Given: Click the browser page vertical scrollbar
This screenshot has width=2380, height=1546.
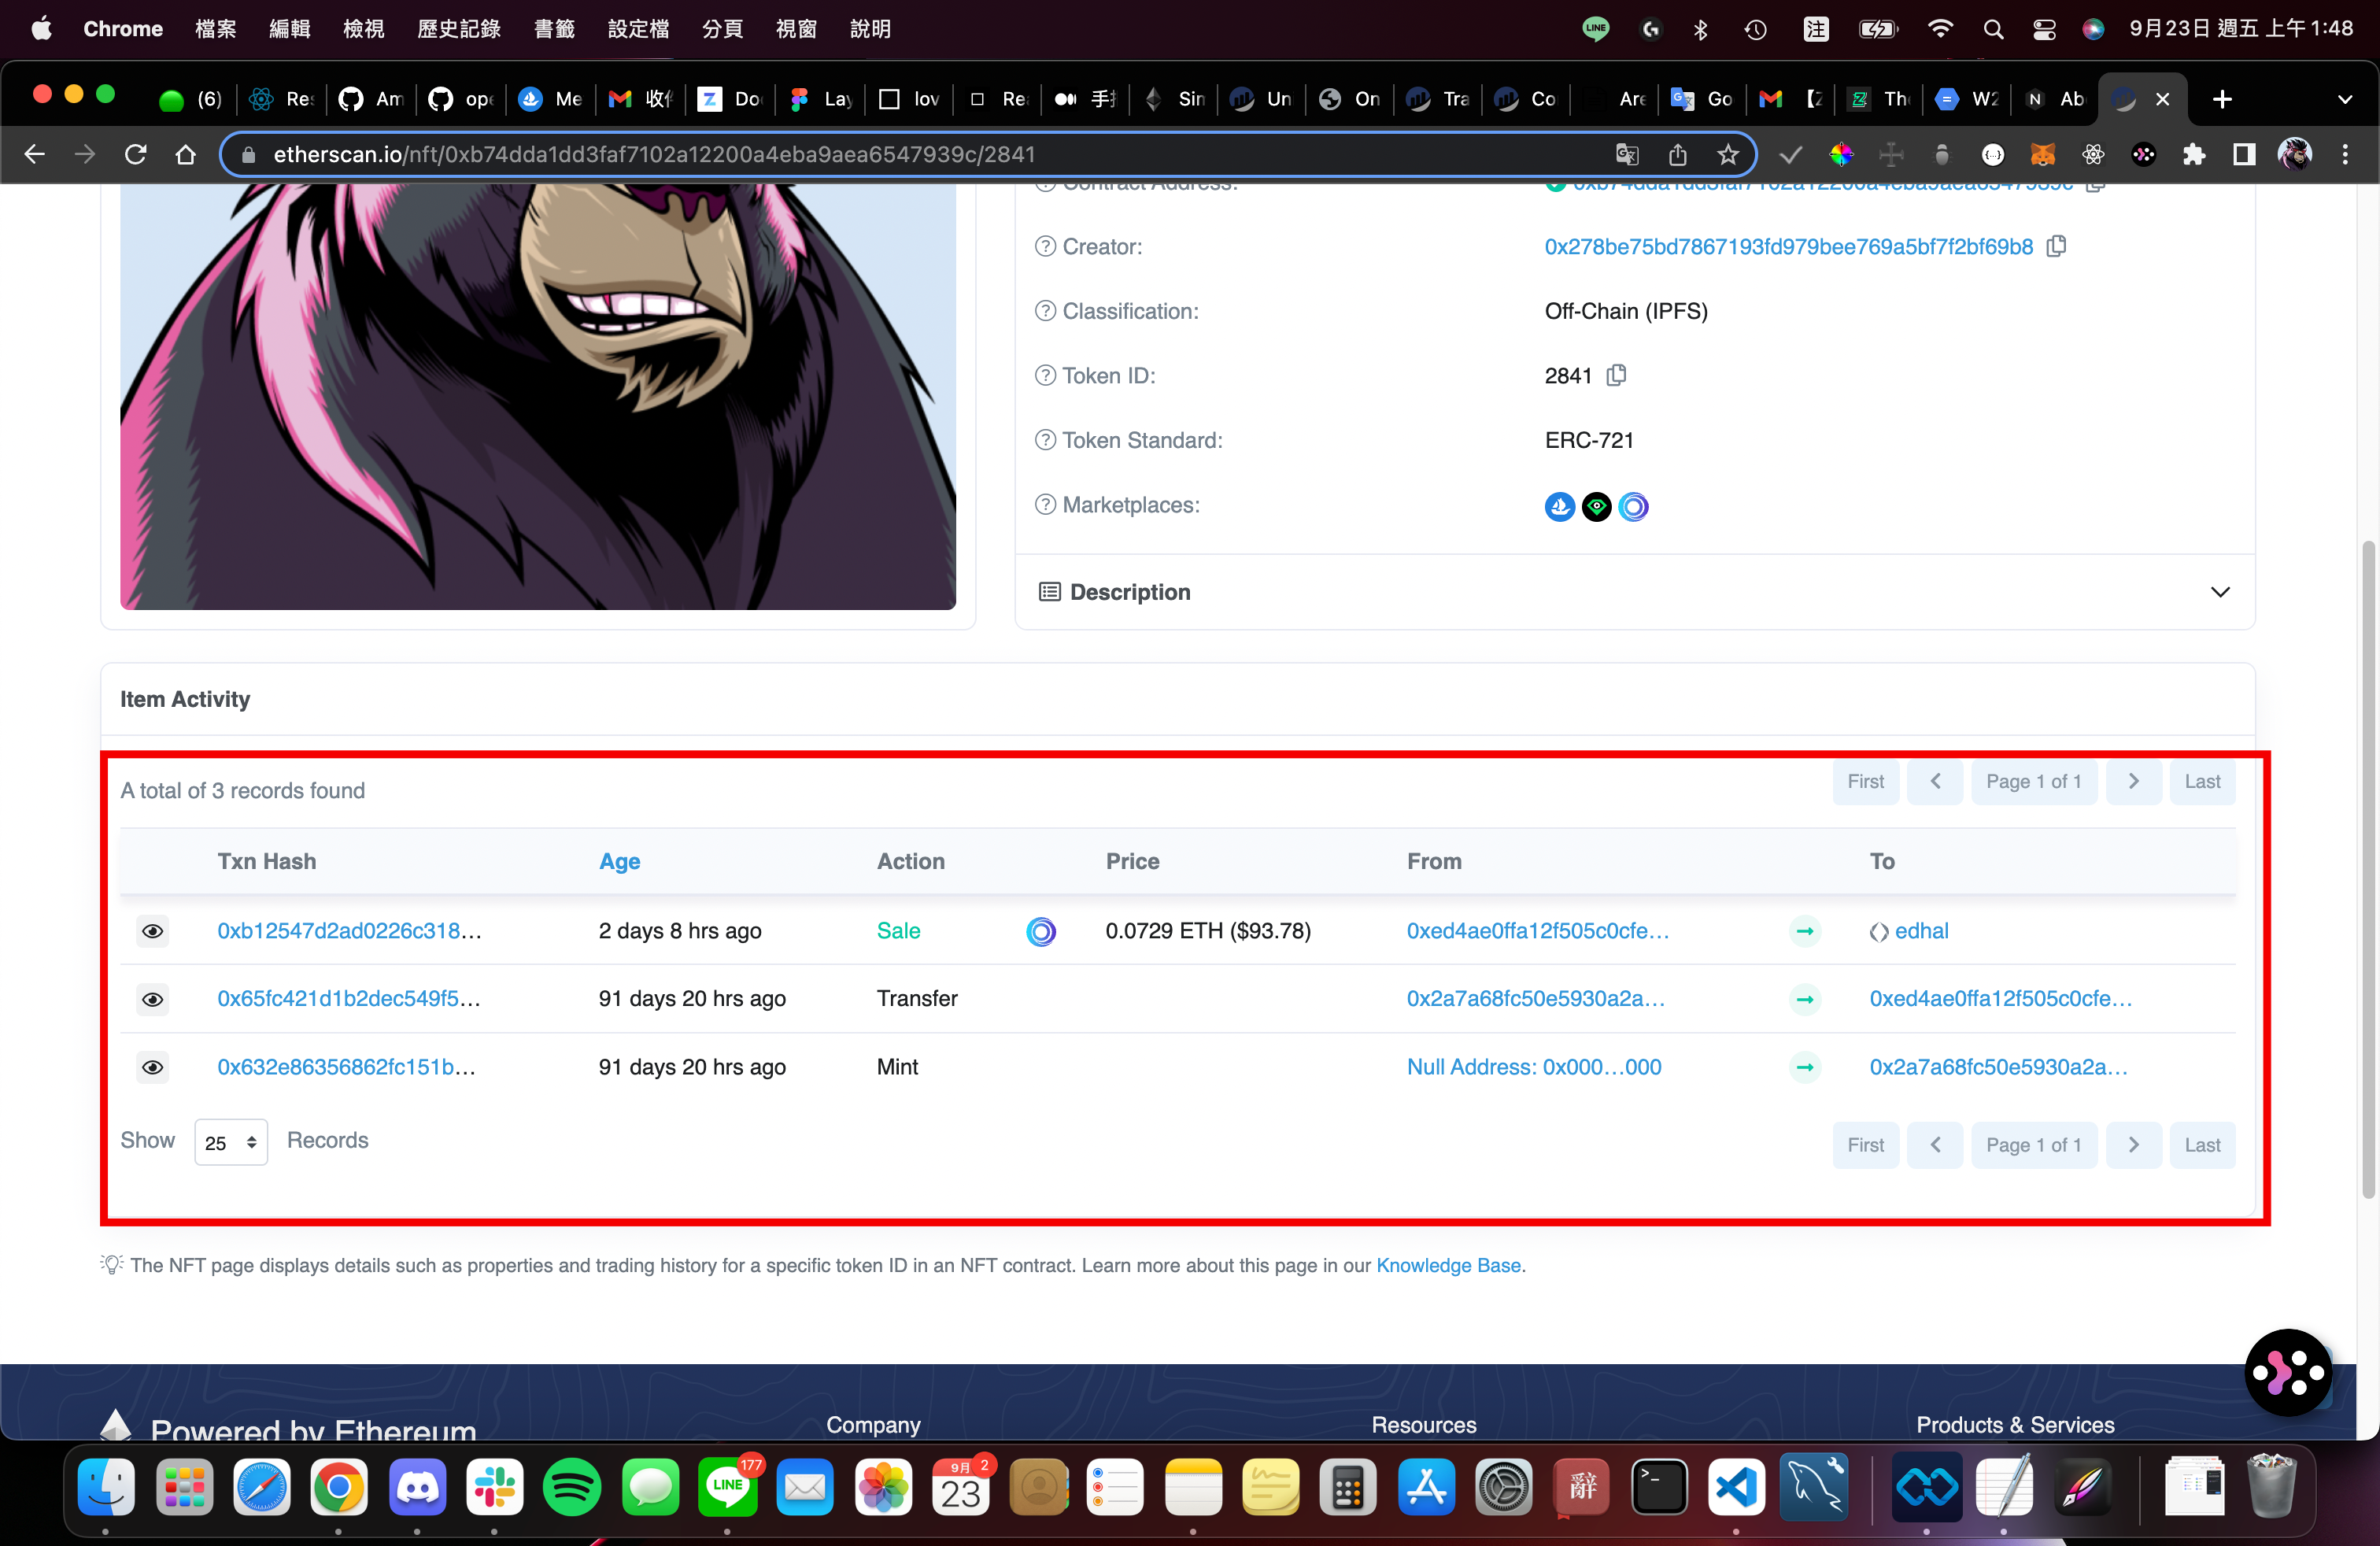Looking at the screenshot, I should click(x=2367, y=868).
